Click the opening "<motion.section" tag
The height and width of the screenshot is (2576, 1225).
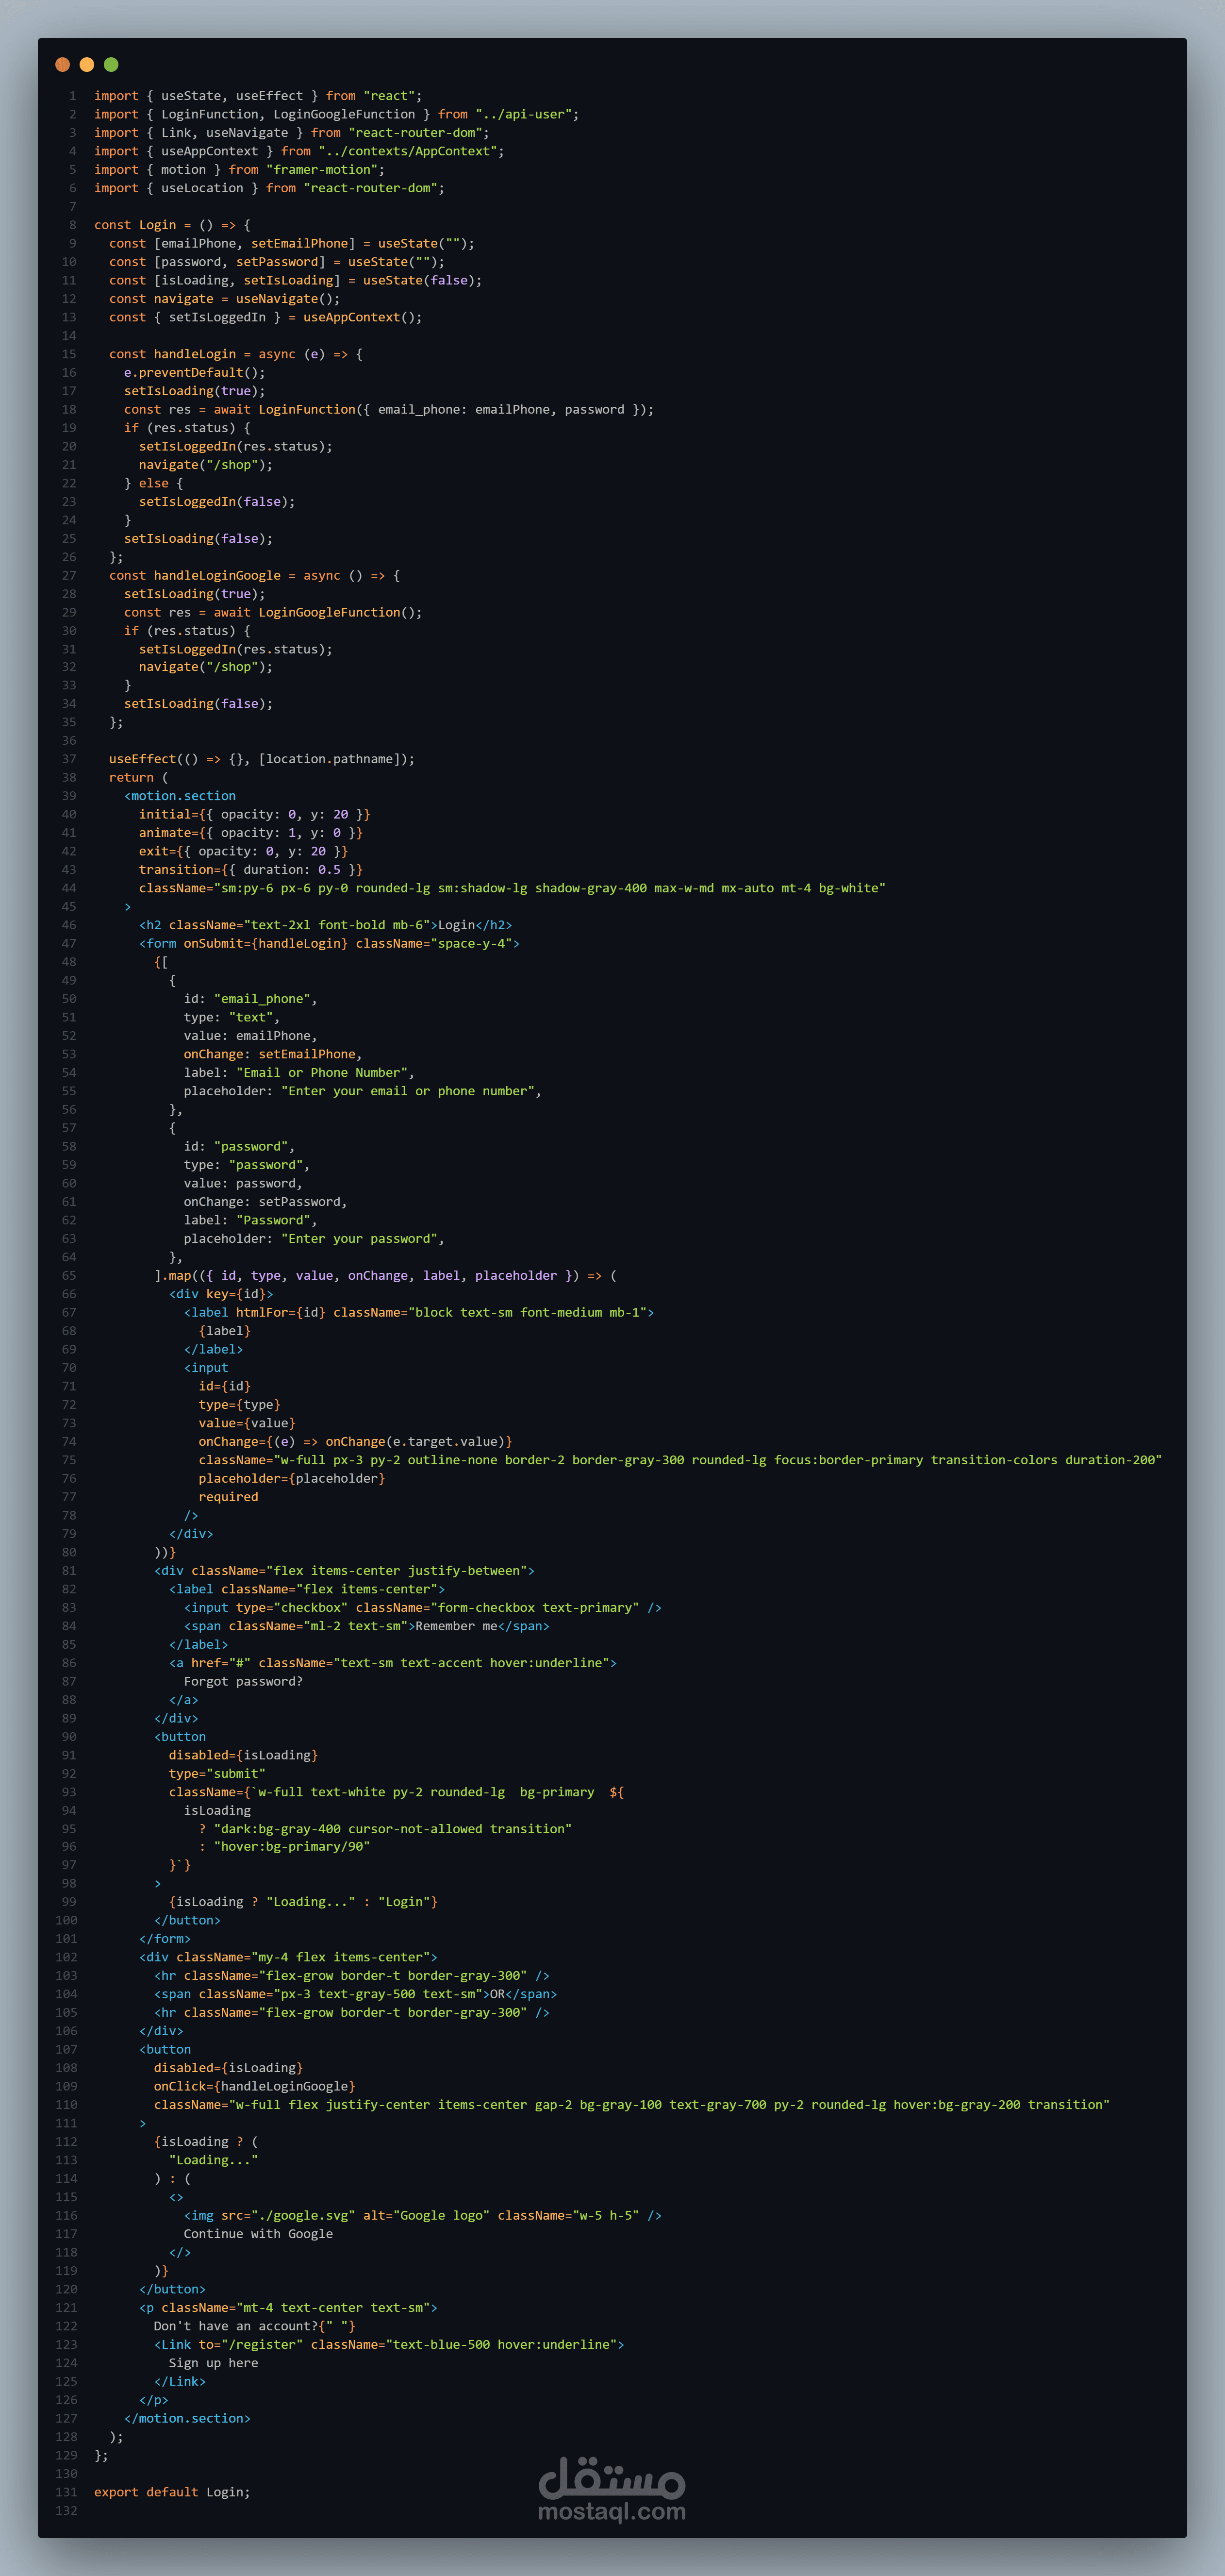[180, 796]
